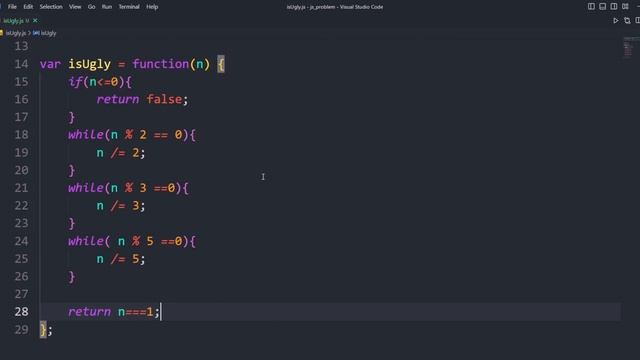Run the code with the play icon
Viewport: 640px width, 360px height.
616,20
